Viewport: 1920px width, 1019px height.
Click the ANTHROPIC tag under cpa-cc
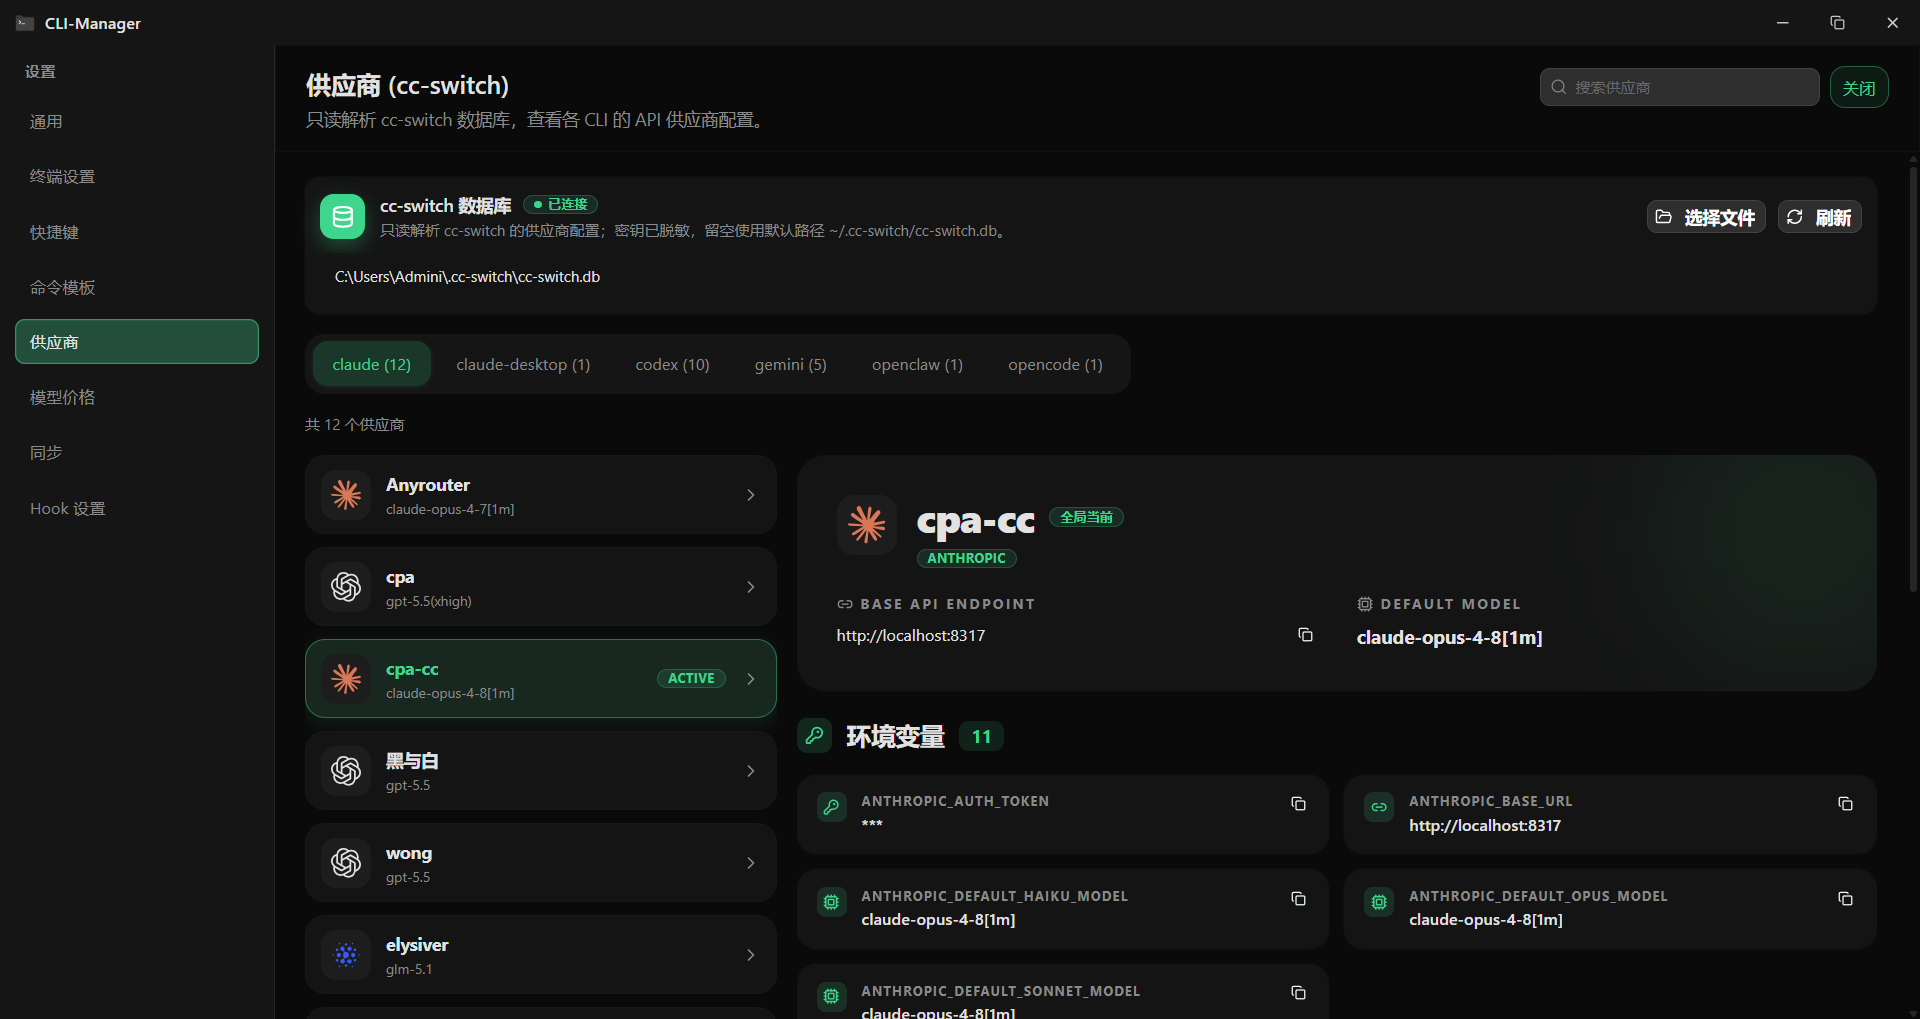[966, 558]
